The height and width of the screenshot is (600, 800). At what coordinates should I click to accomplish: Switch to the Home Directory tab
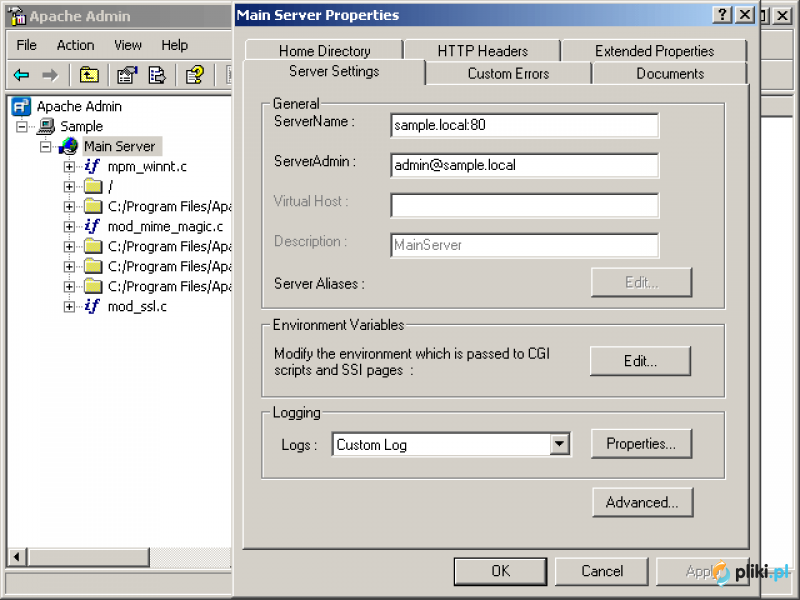click(324, 51)
